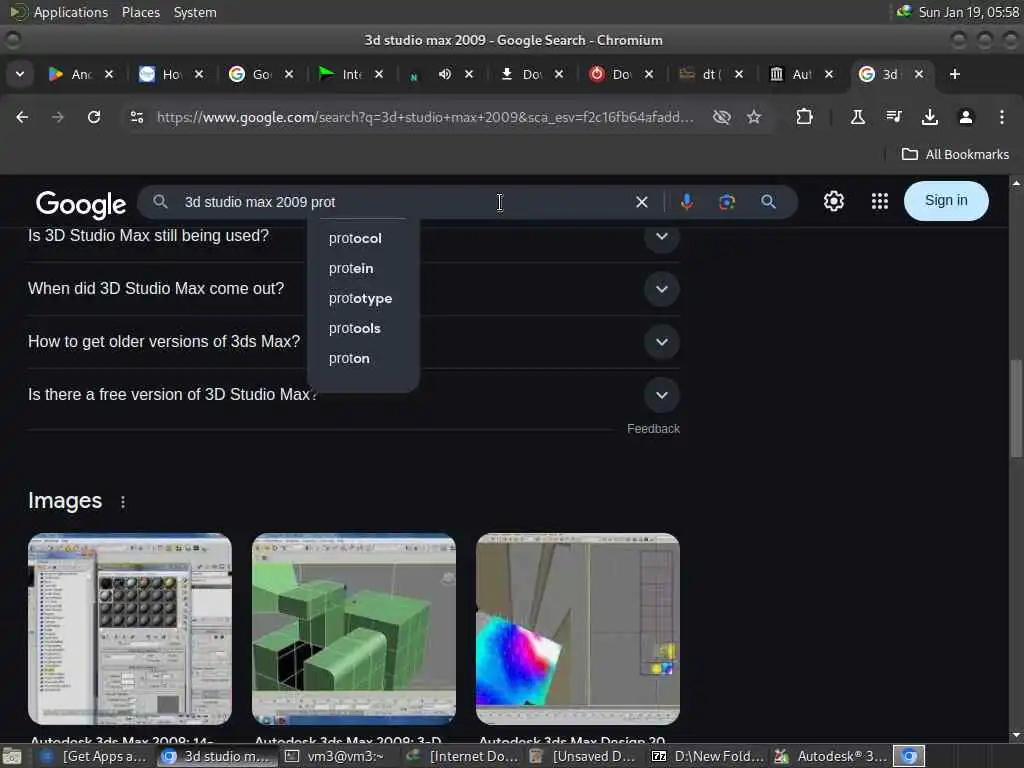Reload the current page

[94, 117]
